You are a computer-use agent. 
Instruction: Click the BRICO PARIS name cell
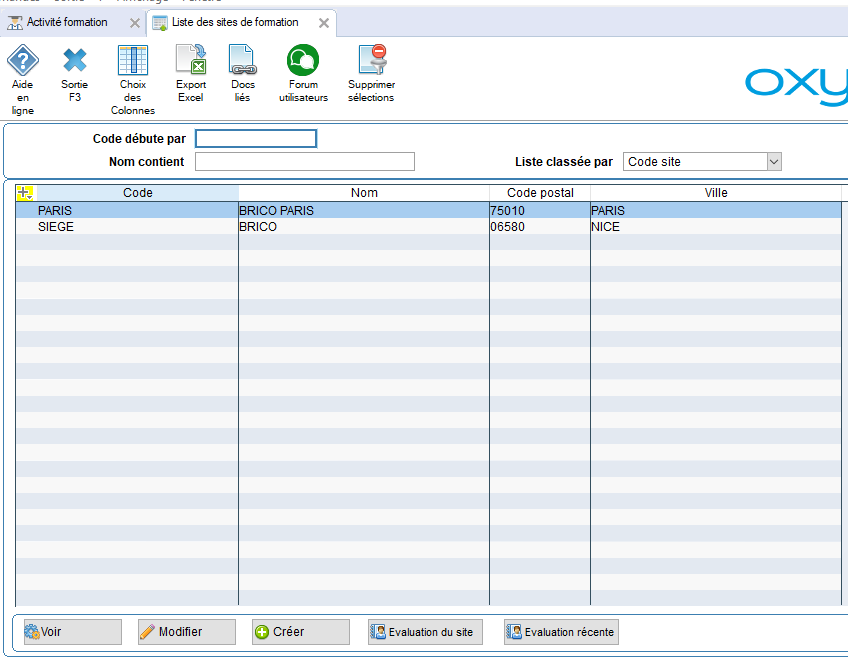[x=364, y=210]
